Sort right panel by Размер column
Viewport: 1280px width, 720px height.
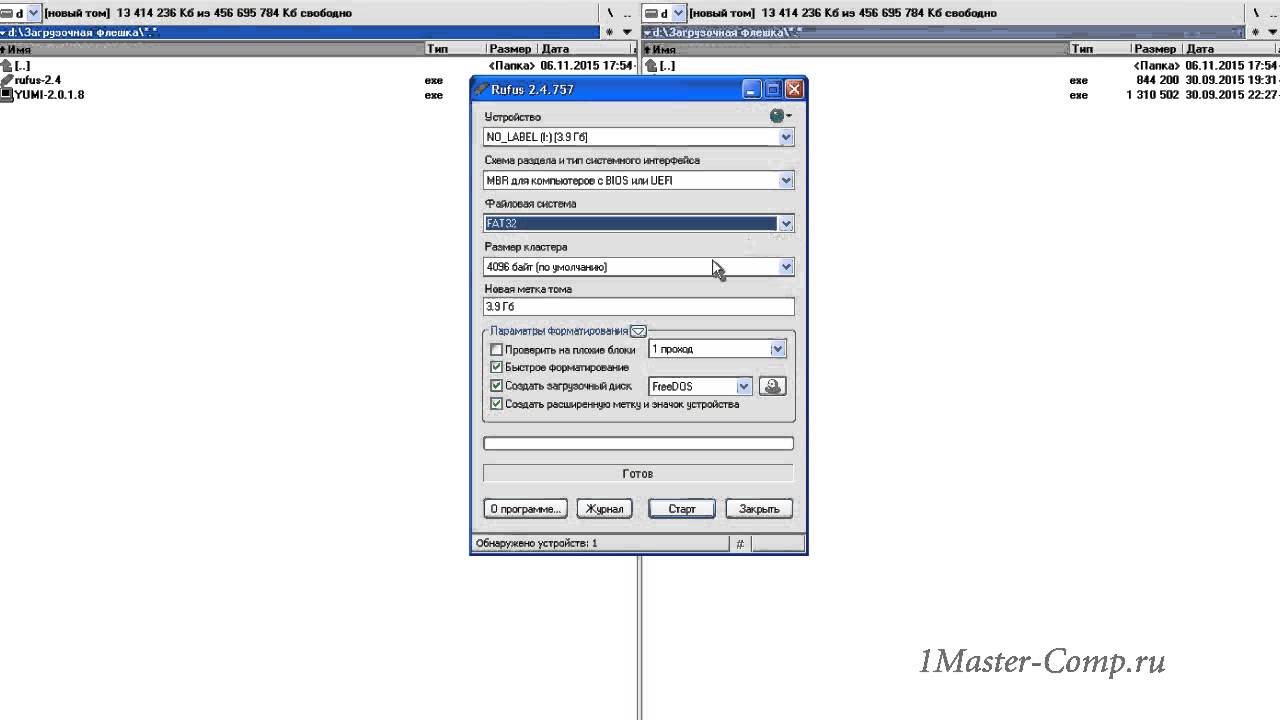click(x=1155, y=48)
